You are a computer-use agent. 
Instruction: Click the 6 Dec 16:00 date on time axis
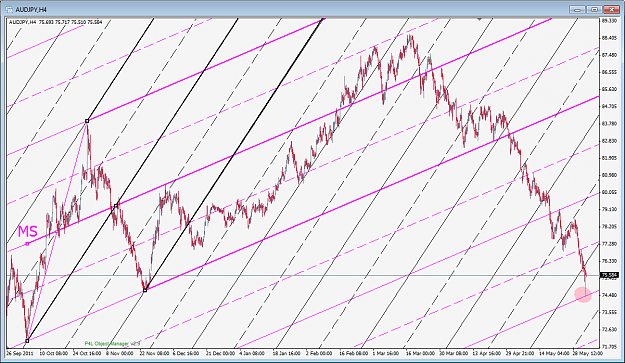tap(187, 353)
